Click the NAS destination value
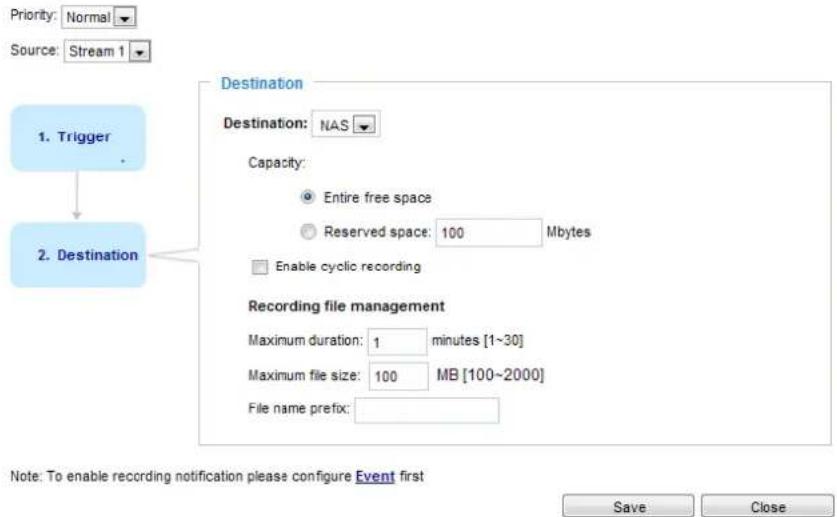Image resolution: width=837 pixels, height=517 pixels. [x=334, y=126]
